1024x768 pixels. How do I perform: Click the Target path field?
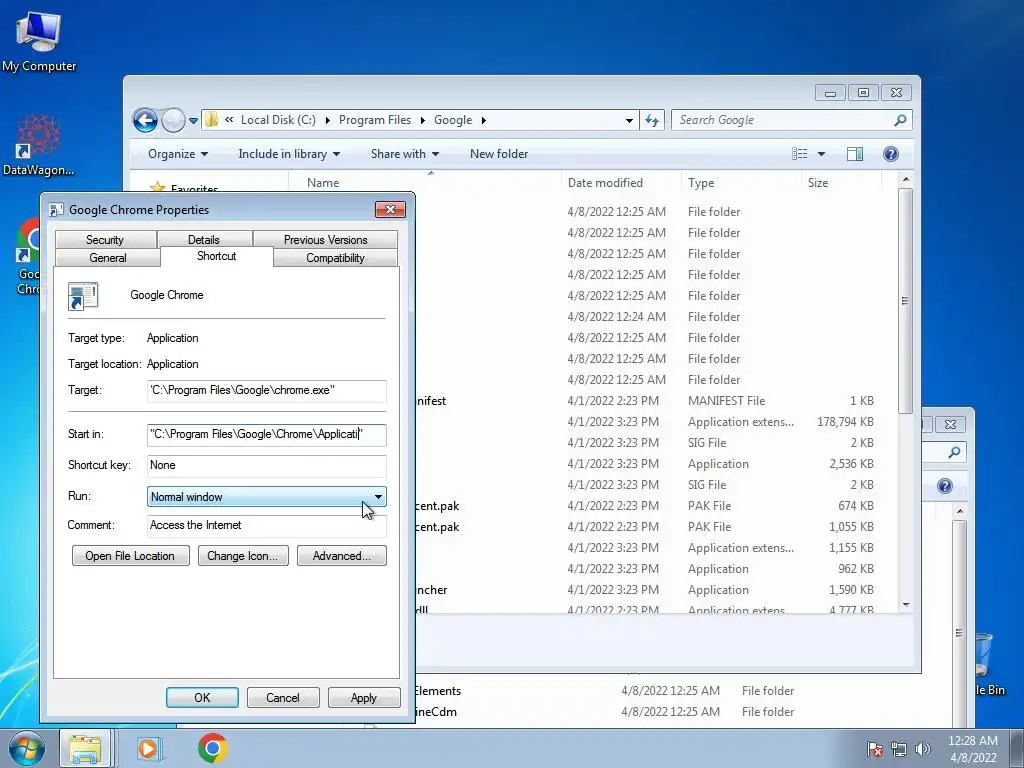(266, 391)
